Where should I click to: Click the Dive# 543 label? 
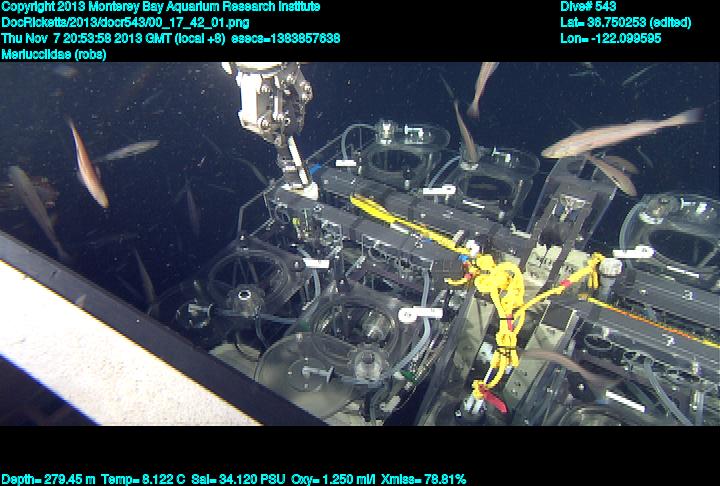pos(588,6)
